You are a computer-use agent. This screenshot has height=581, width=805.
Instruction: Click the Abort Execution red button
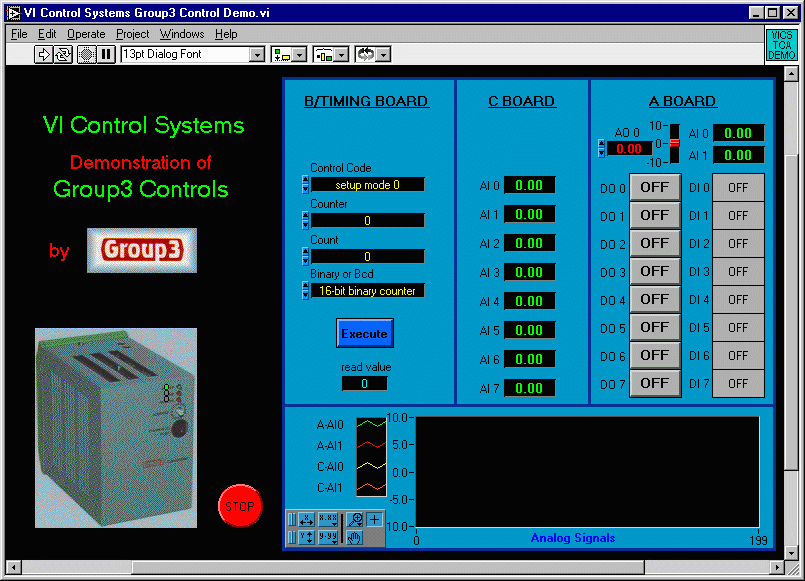86,54
